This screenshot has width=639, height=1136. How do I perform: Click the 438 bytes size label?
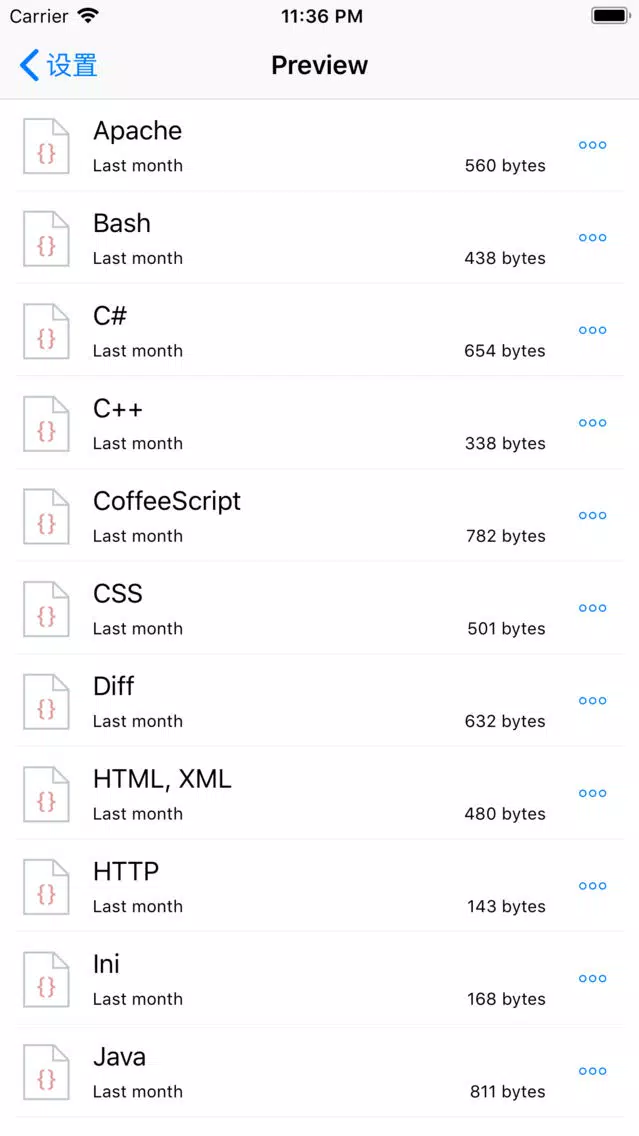505,259
